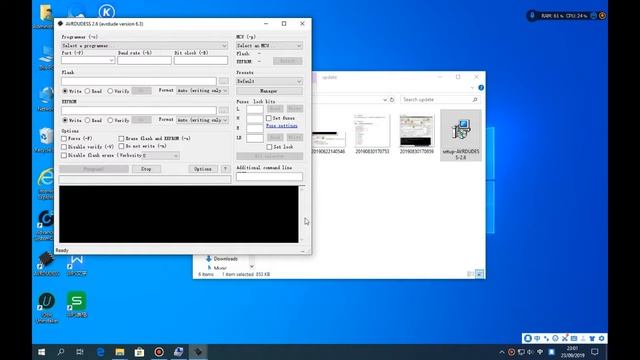640x360 pixels.
Task: Open Task View from the taskbar
Action: click(80, 352)
